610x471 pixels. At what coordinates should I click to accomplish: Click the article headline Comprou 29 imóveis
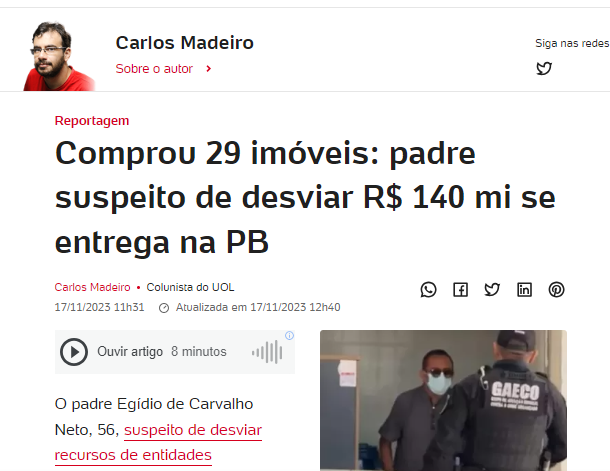tap(305, 198)
